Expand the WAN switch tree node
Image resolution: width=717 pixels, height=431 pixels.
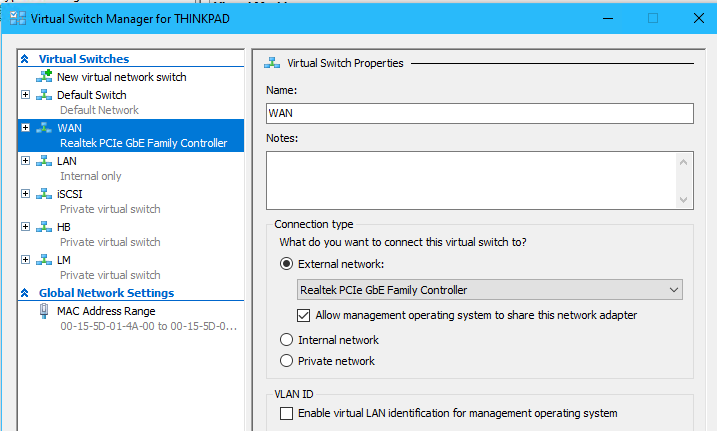26,128
